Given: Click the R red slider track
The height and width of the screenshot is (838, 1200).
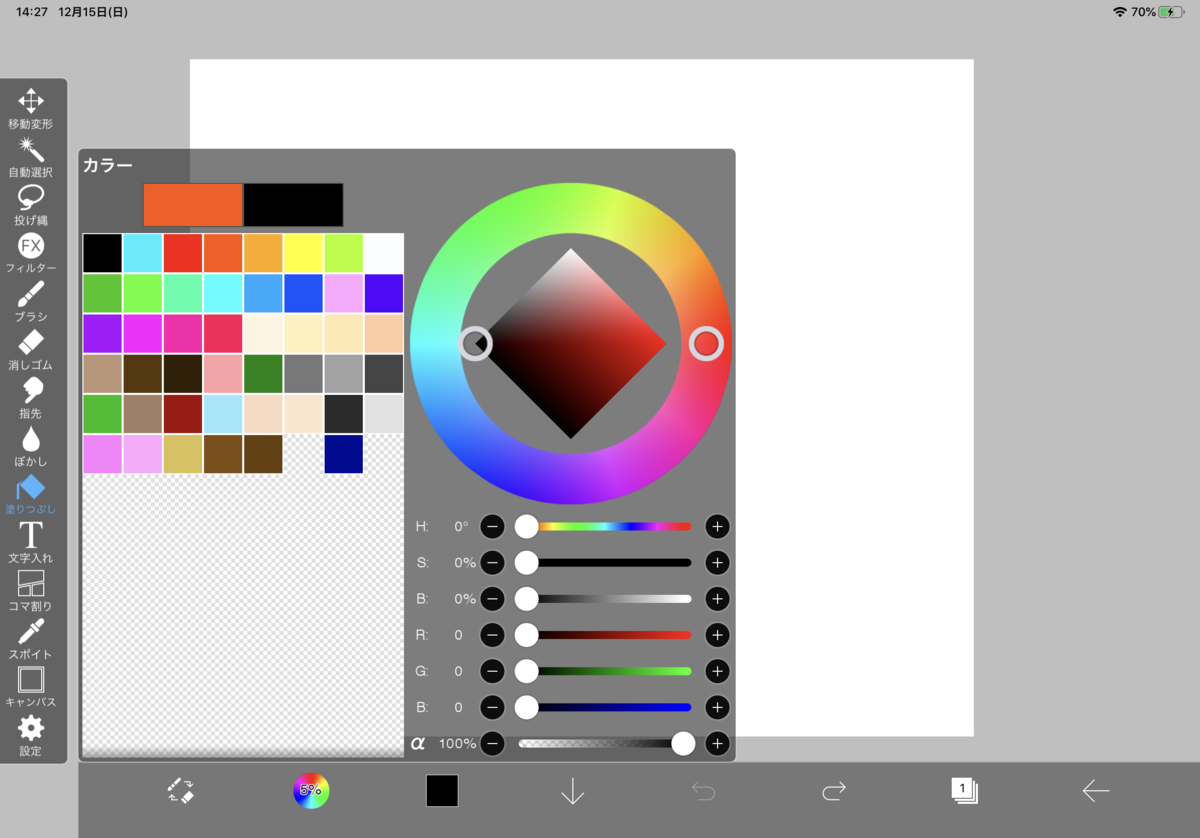Looking at the screenshot, I should [x=605, y=635].
